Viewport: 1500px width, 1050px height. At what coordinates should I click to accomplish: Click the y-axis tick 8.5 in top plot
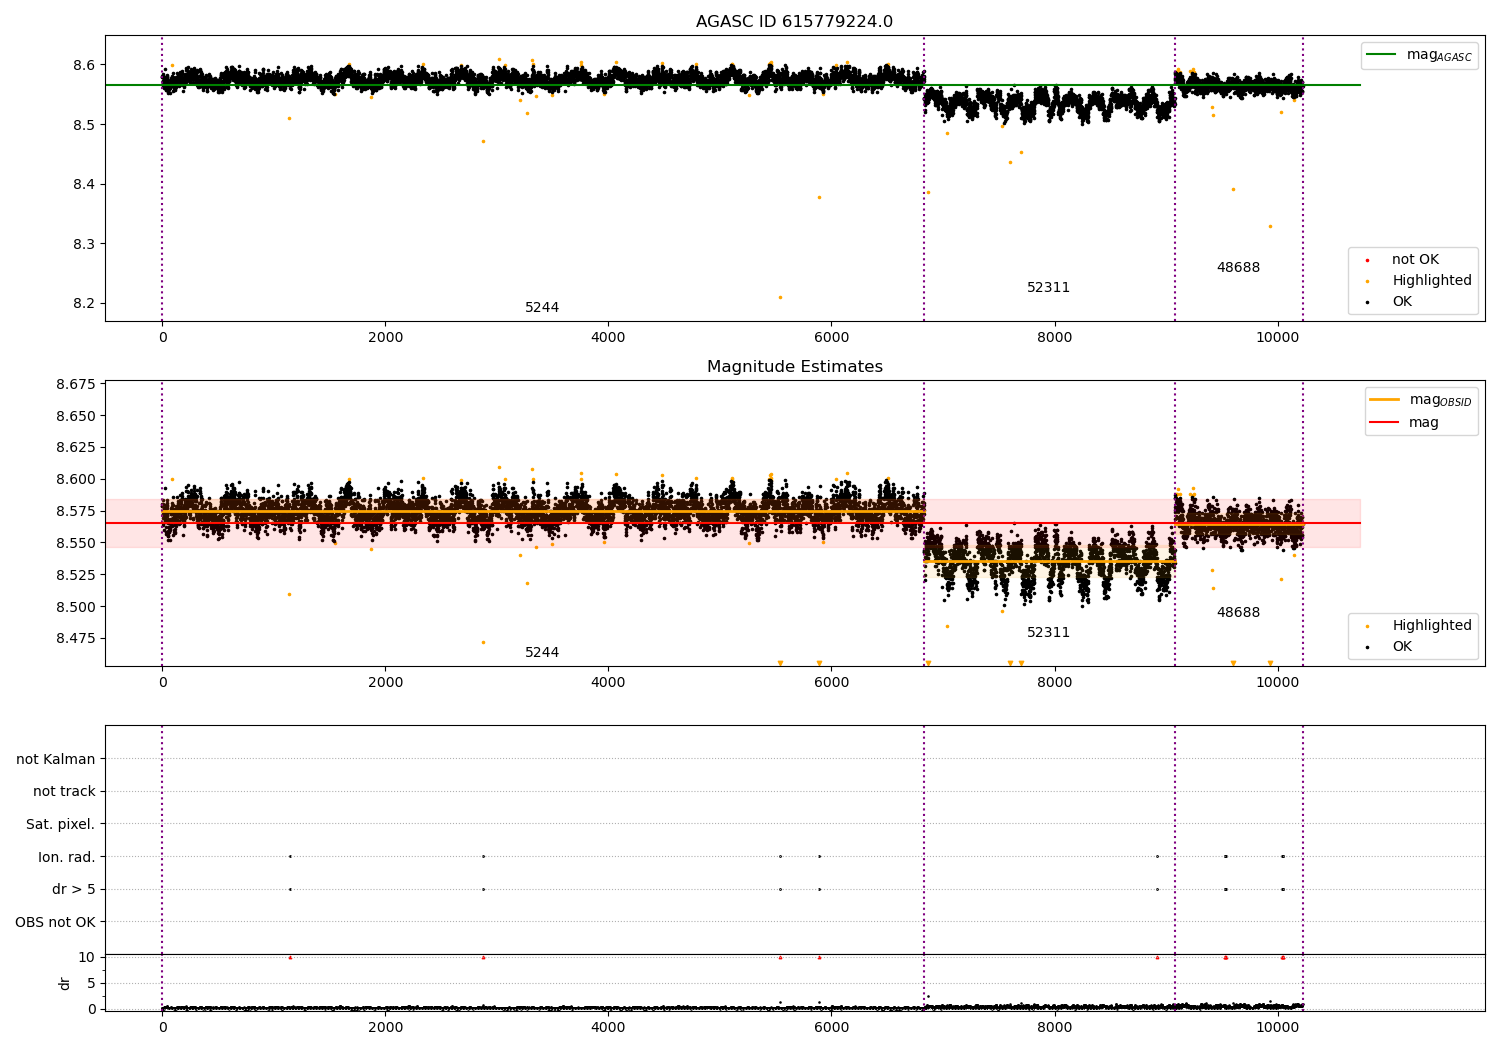pos(83,125)
